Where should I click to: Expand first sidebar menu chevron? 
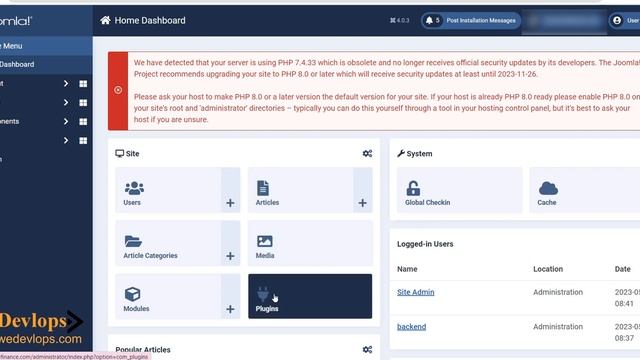pyautogui.click(x=66, y=83)
